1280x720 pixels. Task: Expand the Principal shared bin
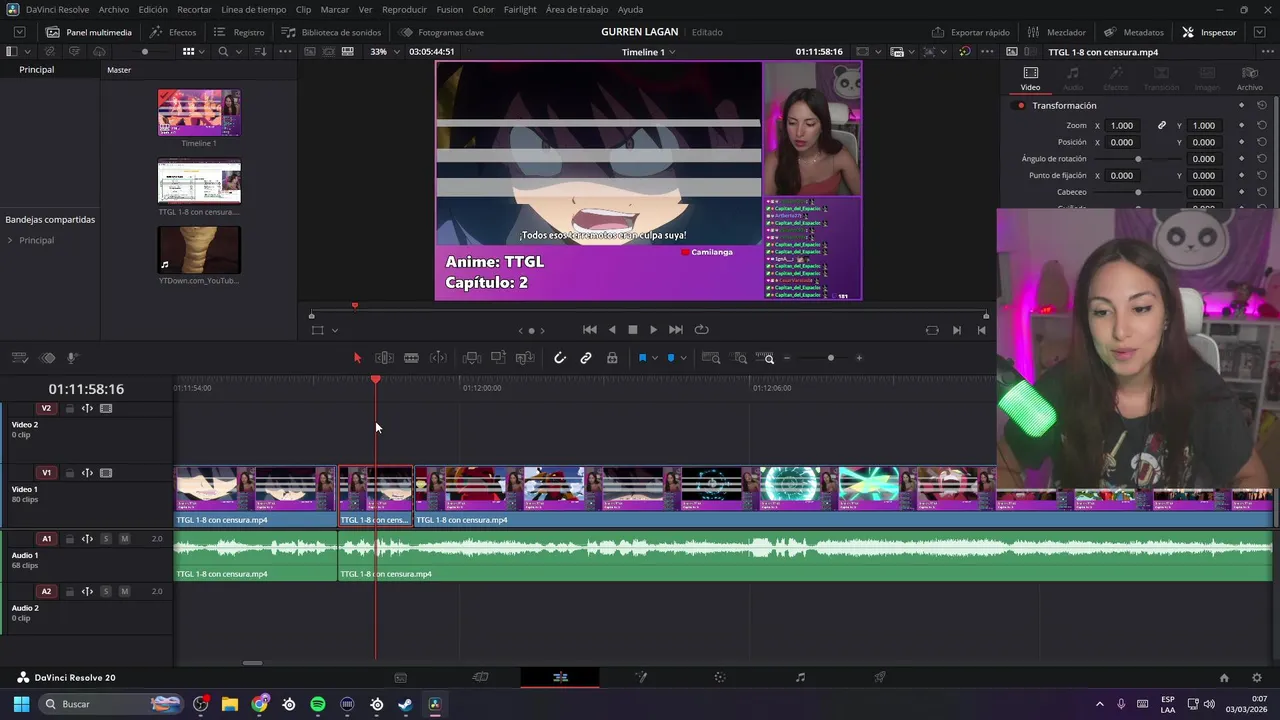click(10, 240)
